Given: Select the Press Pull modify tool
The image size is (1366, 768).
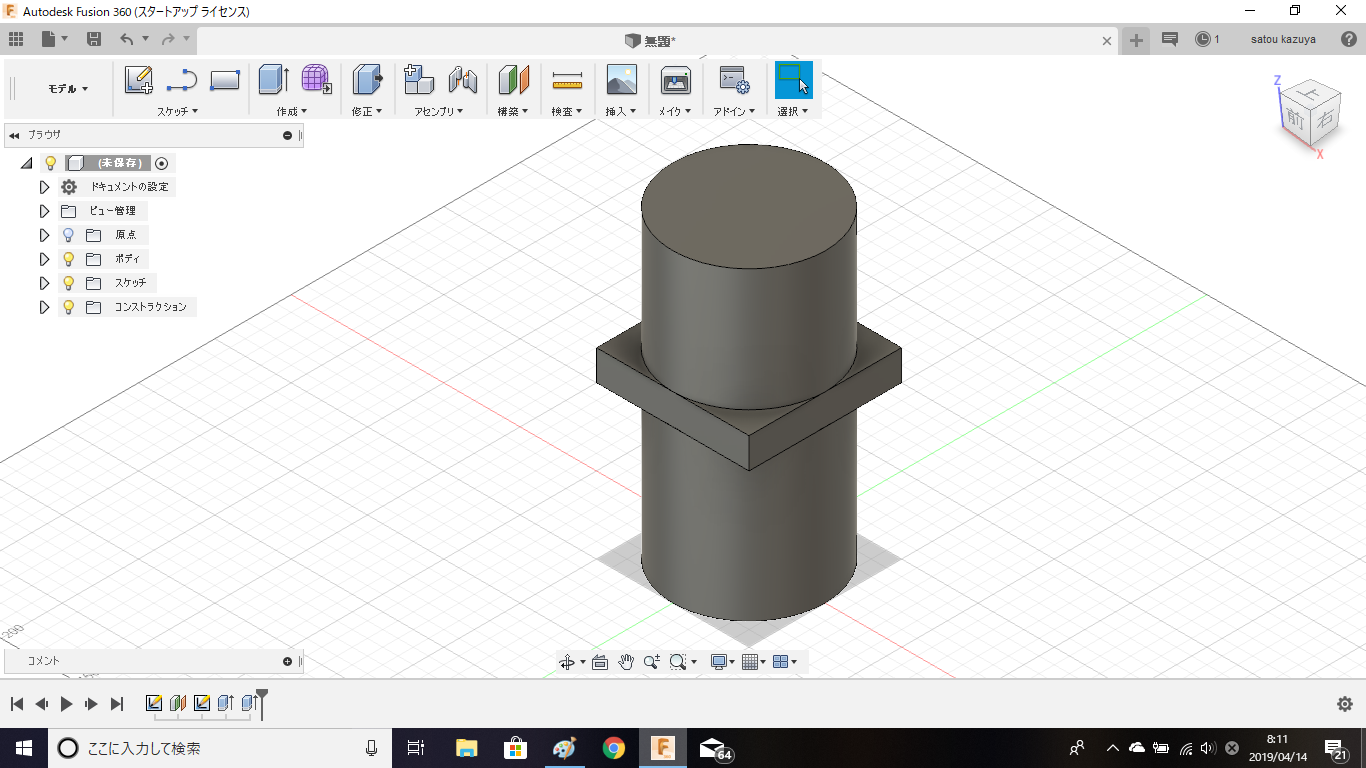Looking at the screenshot, I should 367,80.
